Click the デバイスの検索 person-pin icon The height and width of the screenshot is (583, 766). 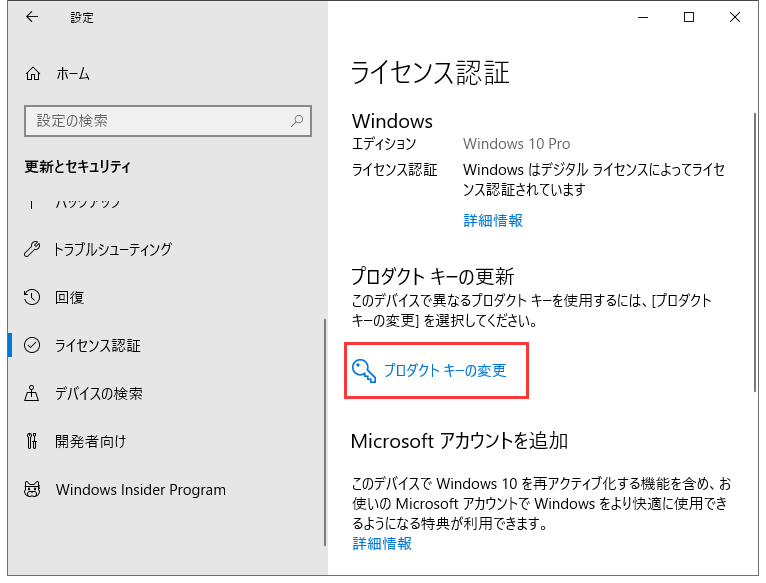pos(33,393)
